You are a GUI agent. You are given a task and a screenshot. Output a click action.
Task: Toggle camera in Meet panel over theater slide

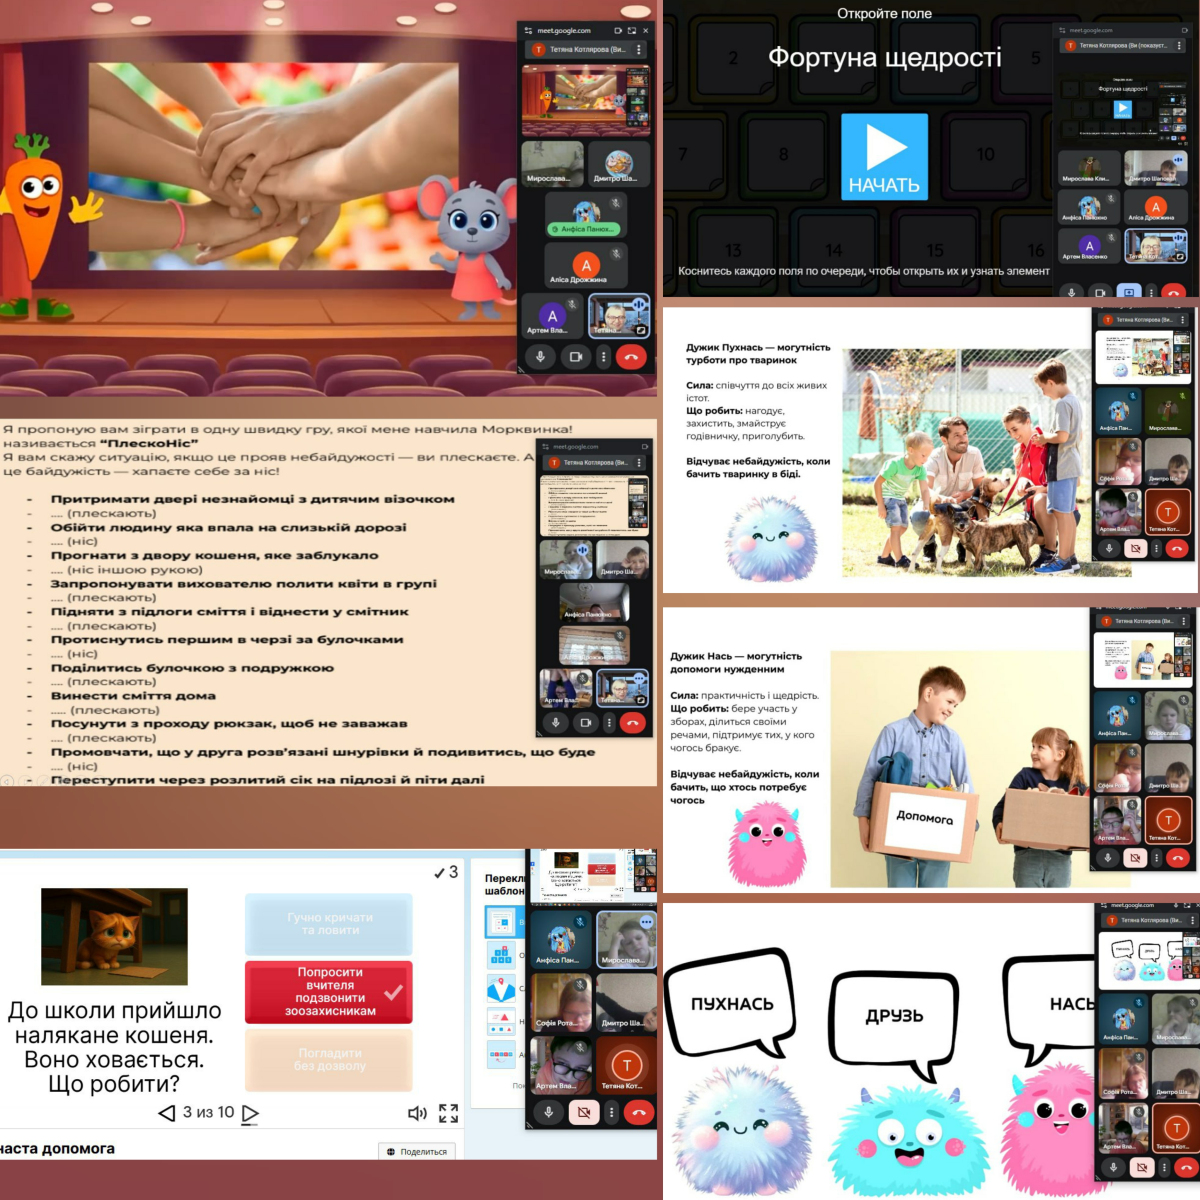coord(576,356)
